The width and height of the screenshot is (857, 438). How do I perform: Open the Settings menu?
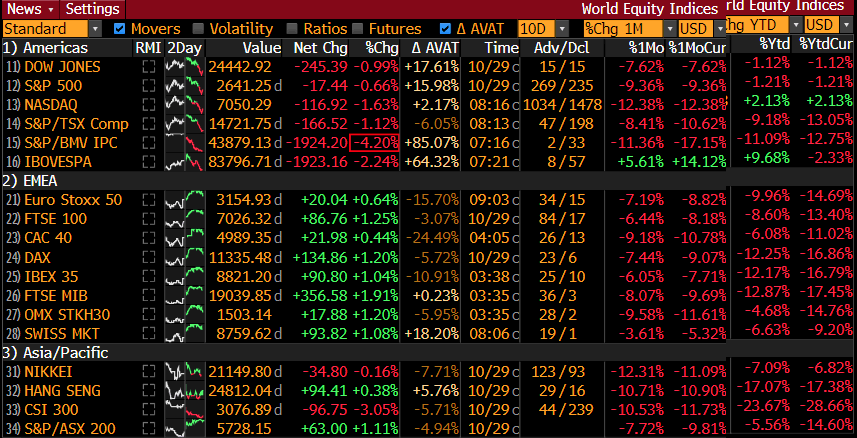coord(92,9)
